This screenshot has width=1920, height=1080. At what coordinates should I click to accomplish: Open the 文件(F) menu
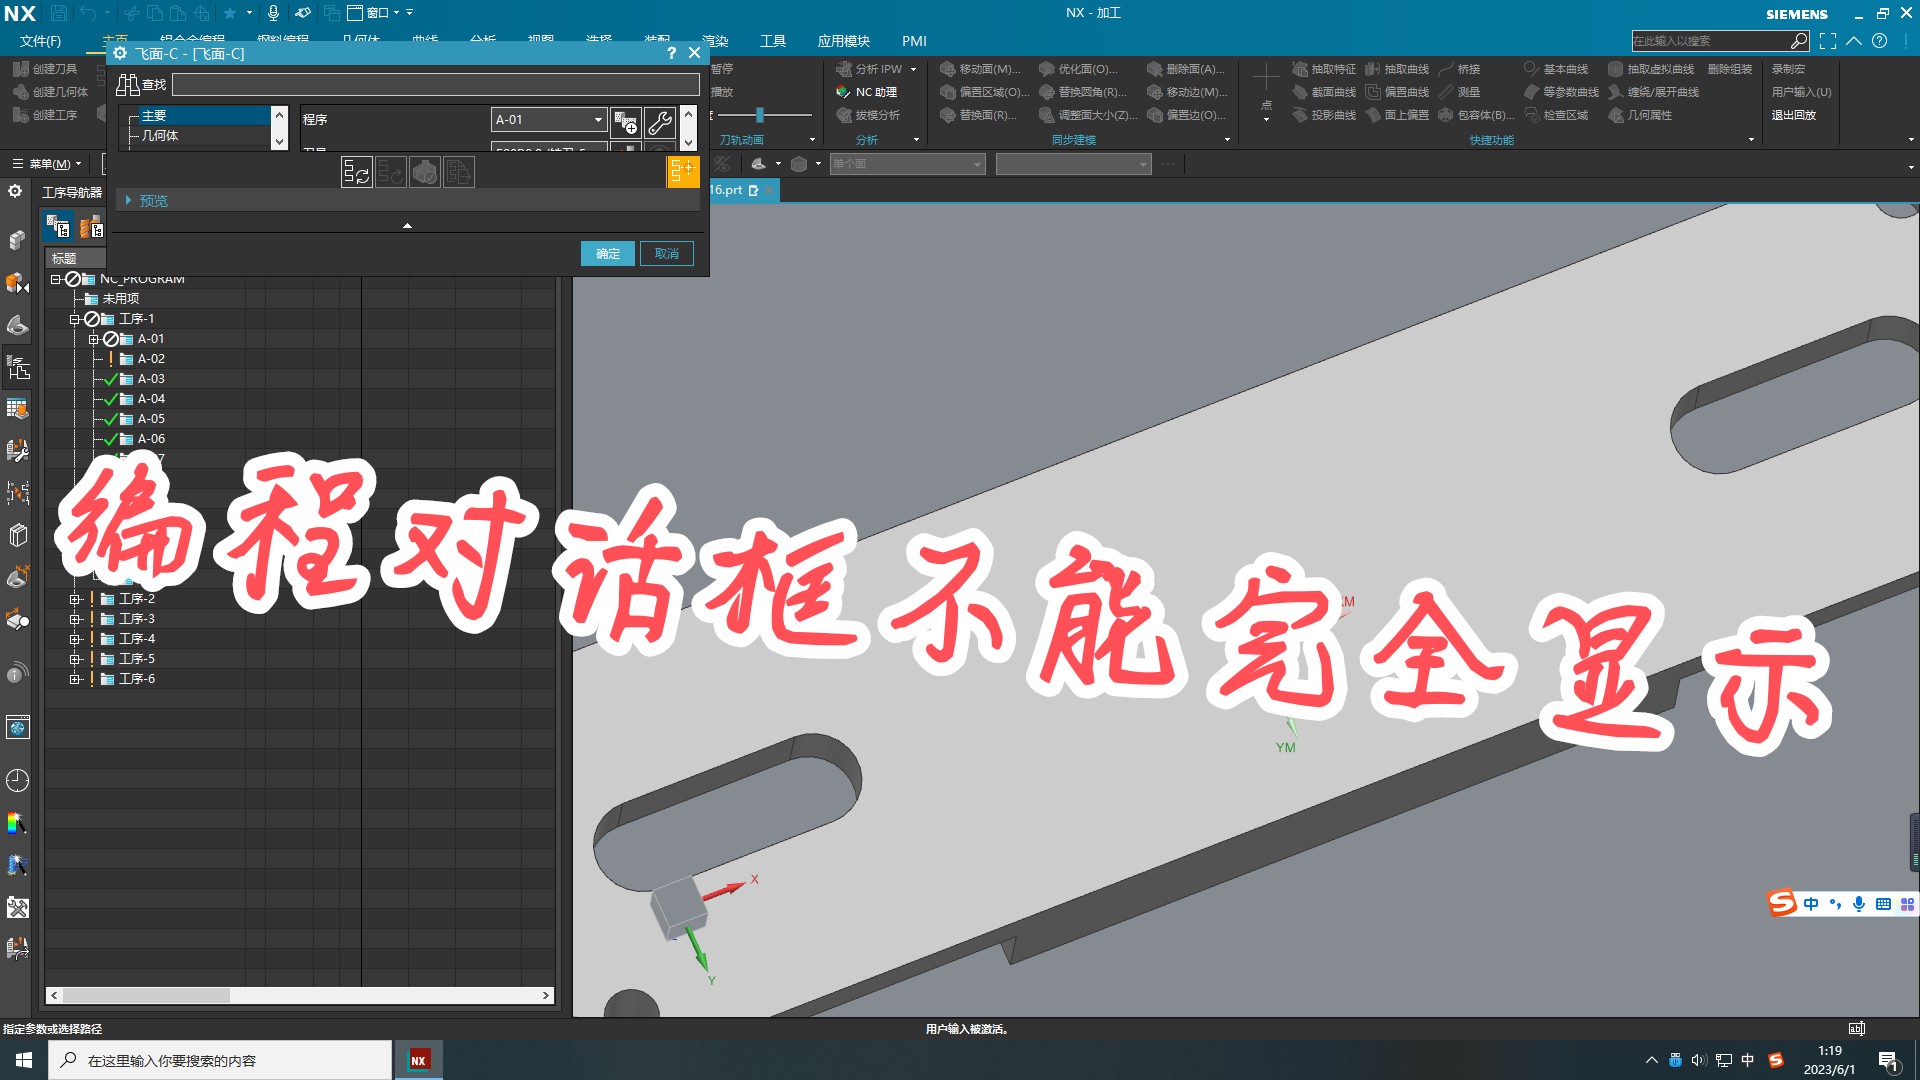pos(40,41)
